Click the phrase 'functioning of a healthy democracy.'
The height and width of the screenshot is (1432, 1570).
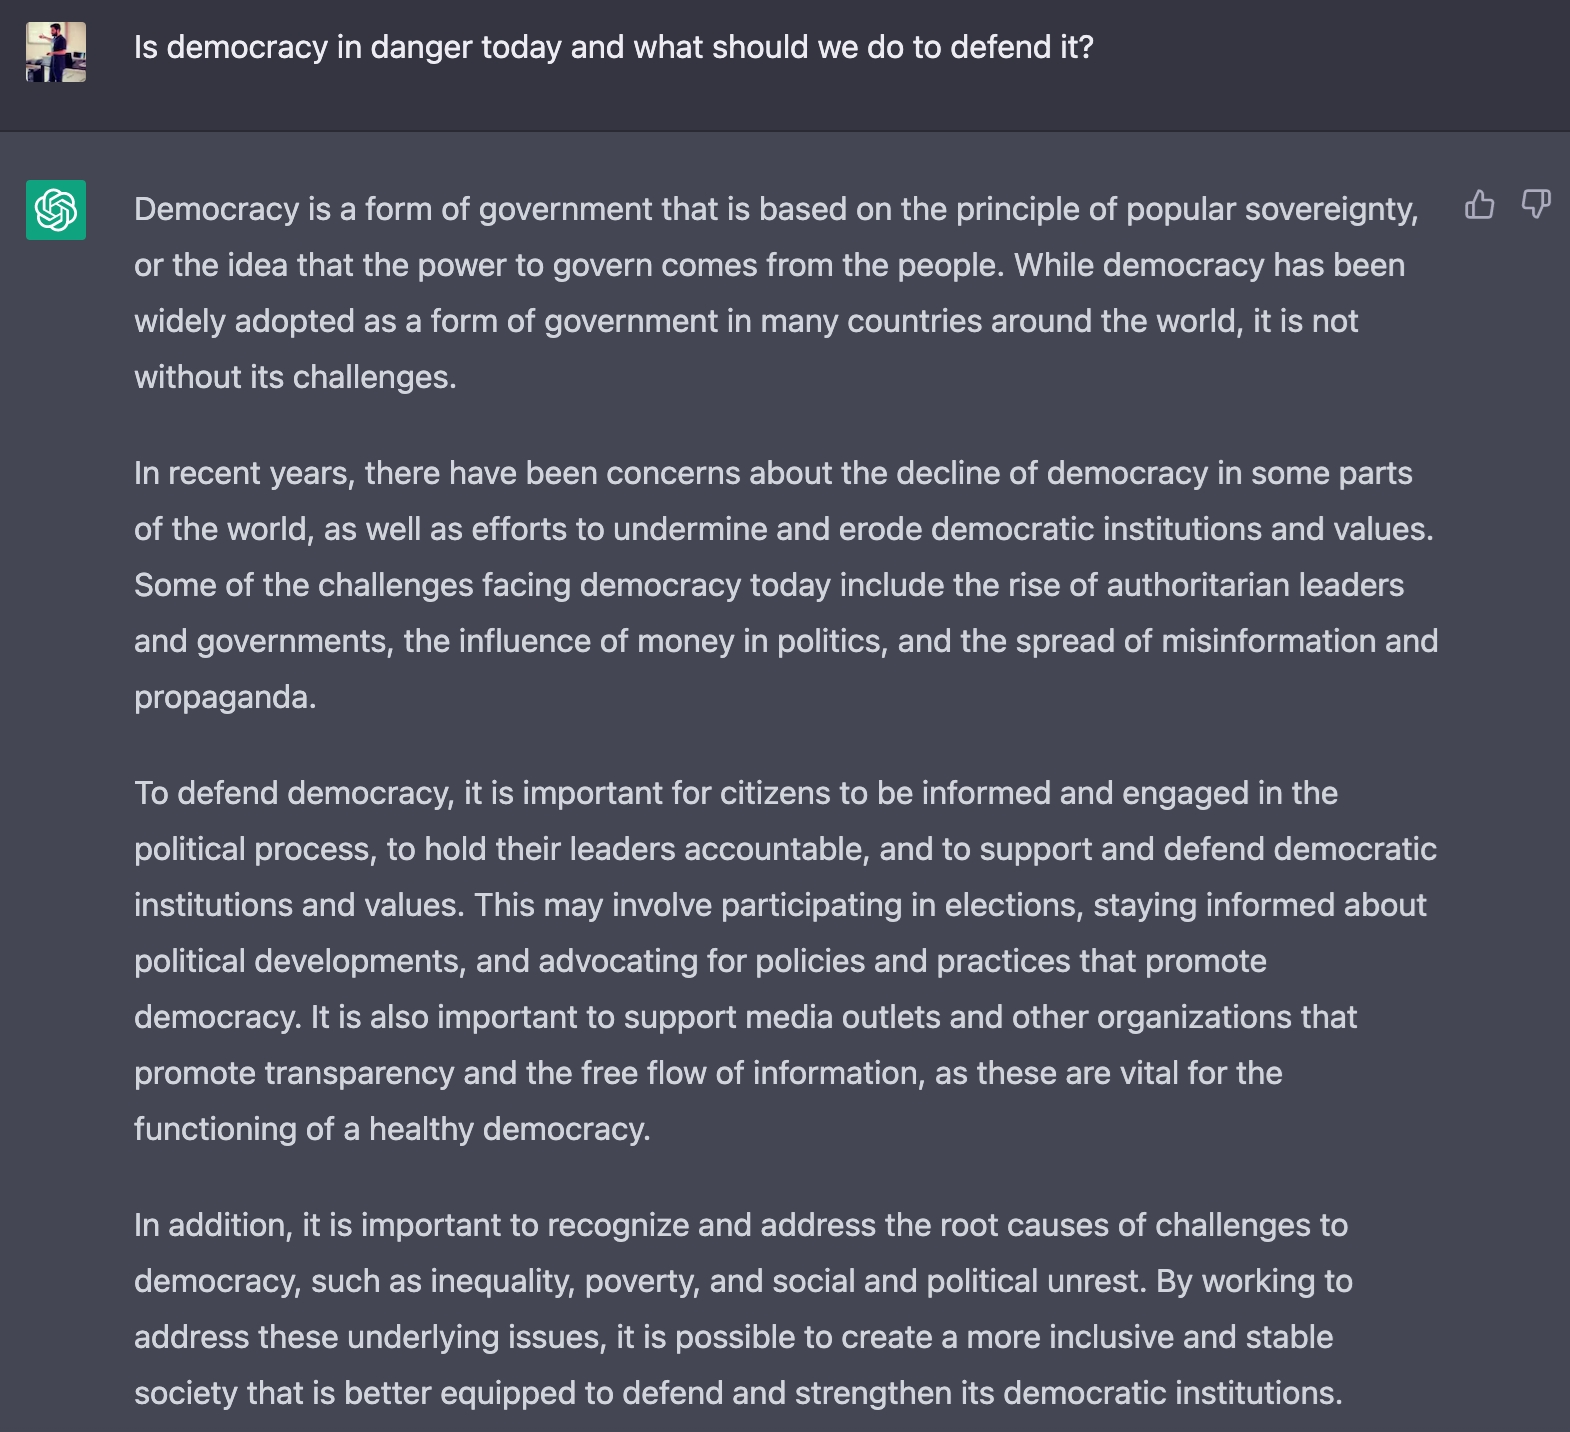(392, 1129)
